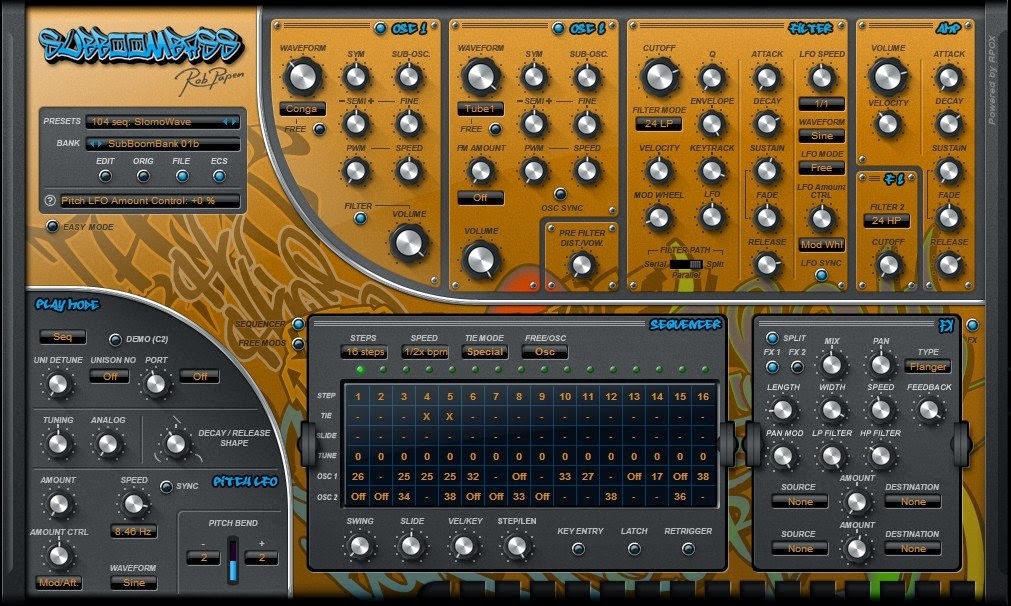Click the pitch bend fader
The height and width of the screenshot is (606, 1011).
pos(233,560)
